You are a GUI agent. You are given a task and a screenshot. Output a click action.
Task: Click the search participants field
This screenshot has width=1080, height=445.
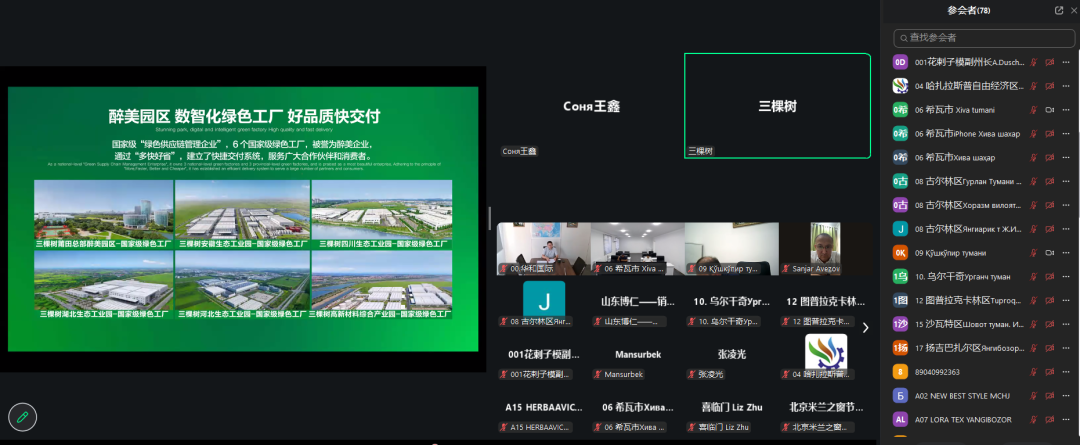(x=984, y=38)
